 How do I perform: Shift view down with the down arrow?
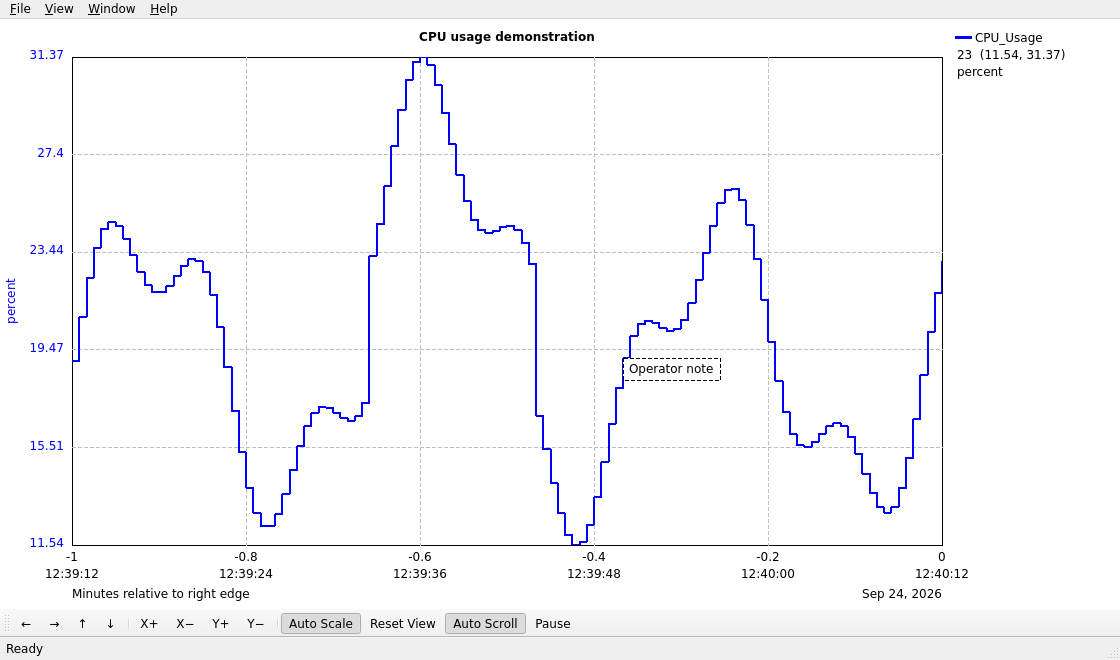(110, 624)
